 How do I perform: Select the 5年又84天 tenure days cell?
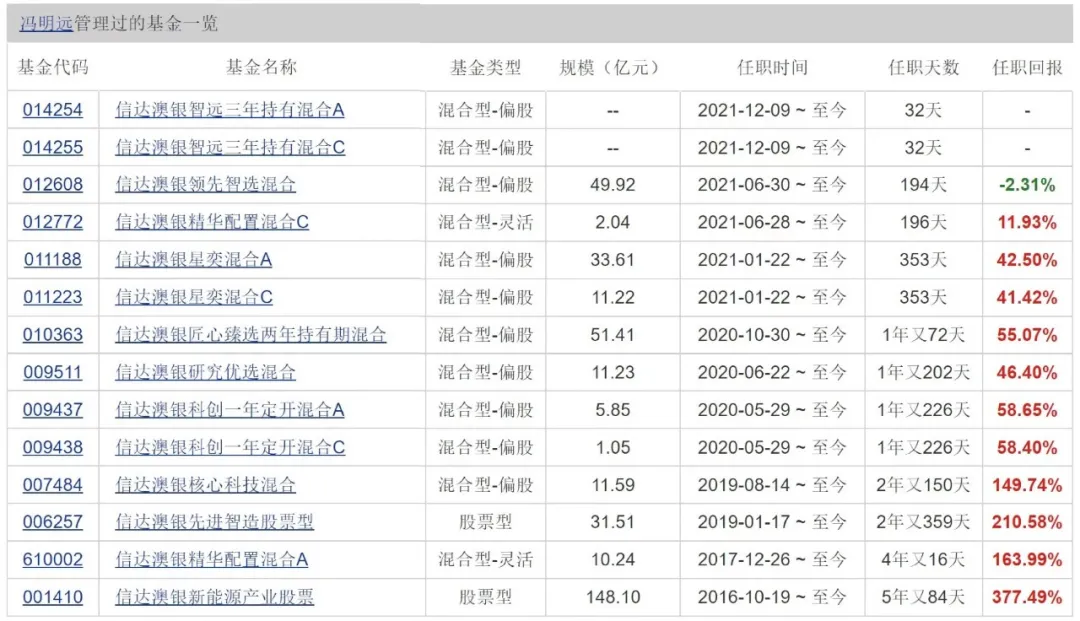pyautogui.click(x=923, y=597)
